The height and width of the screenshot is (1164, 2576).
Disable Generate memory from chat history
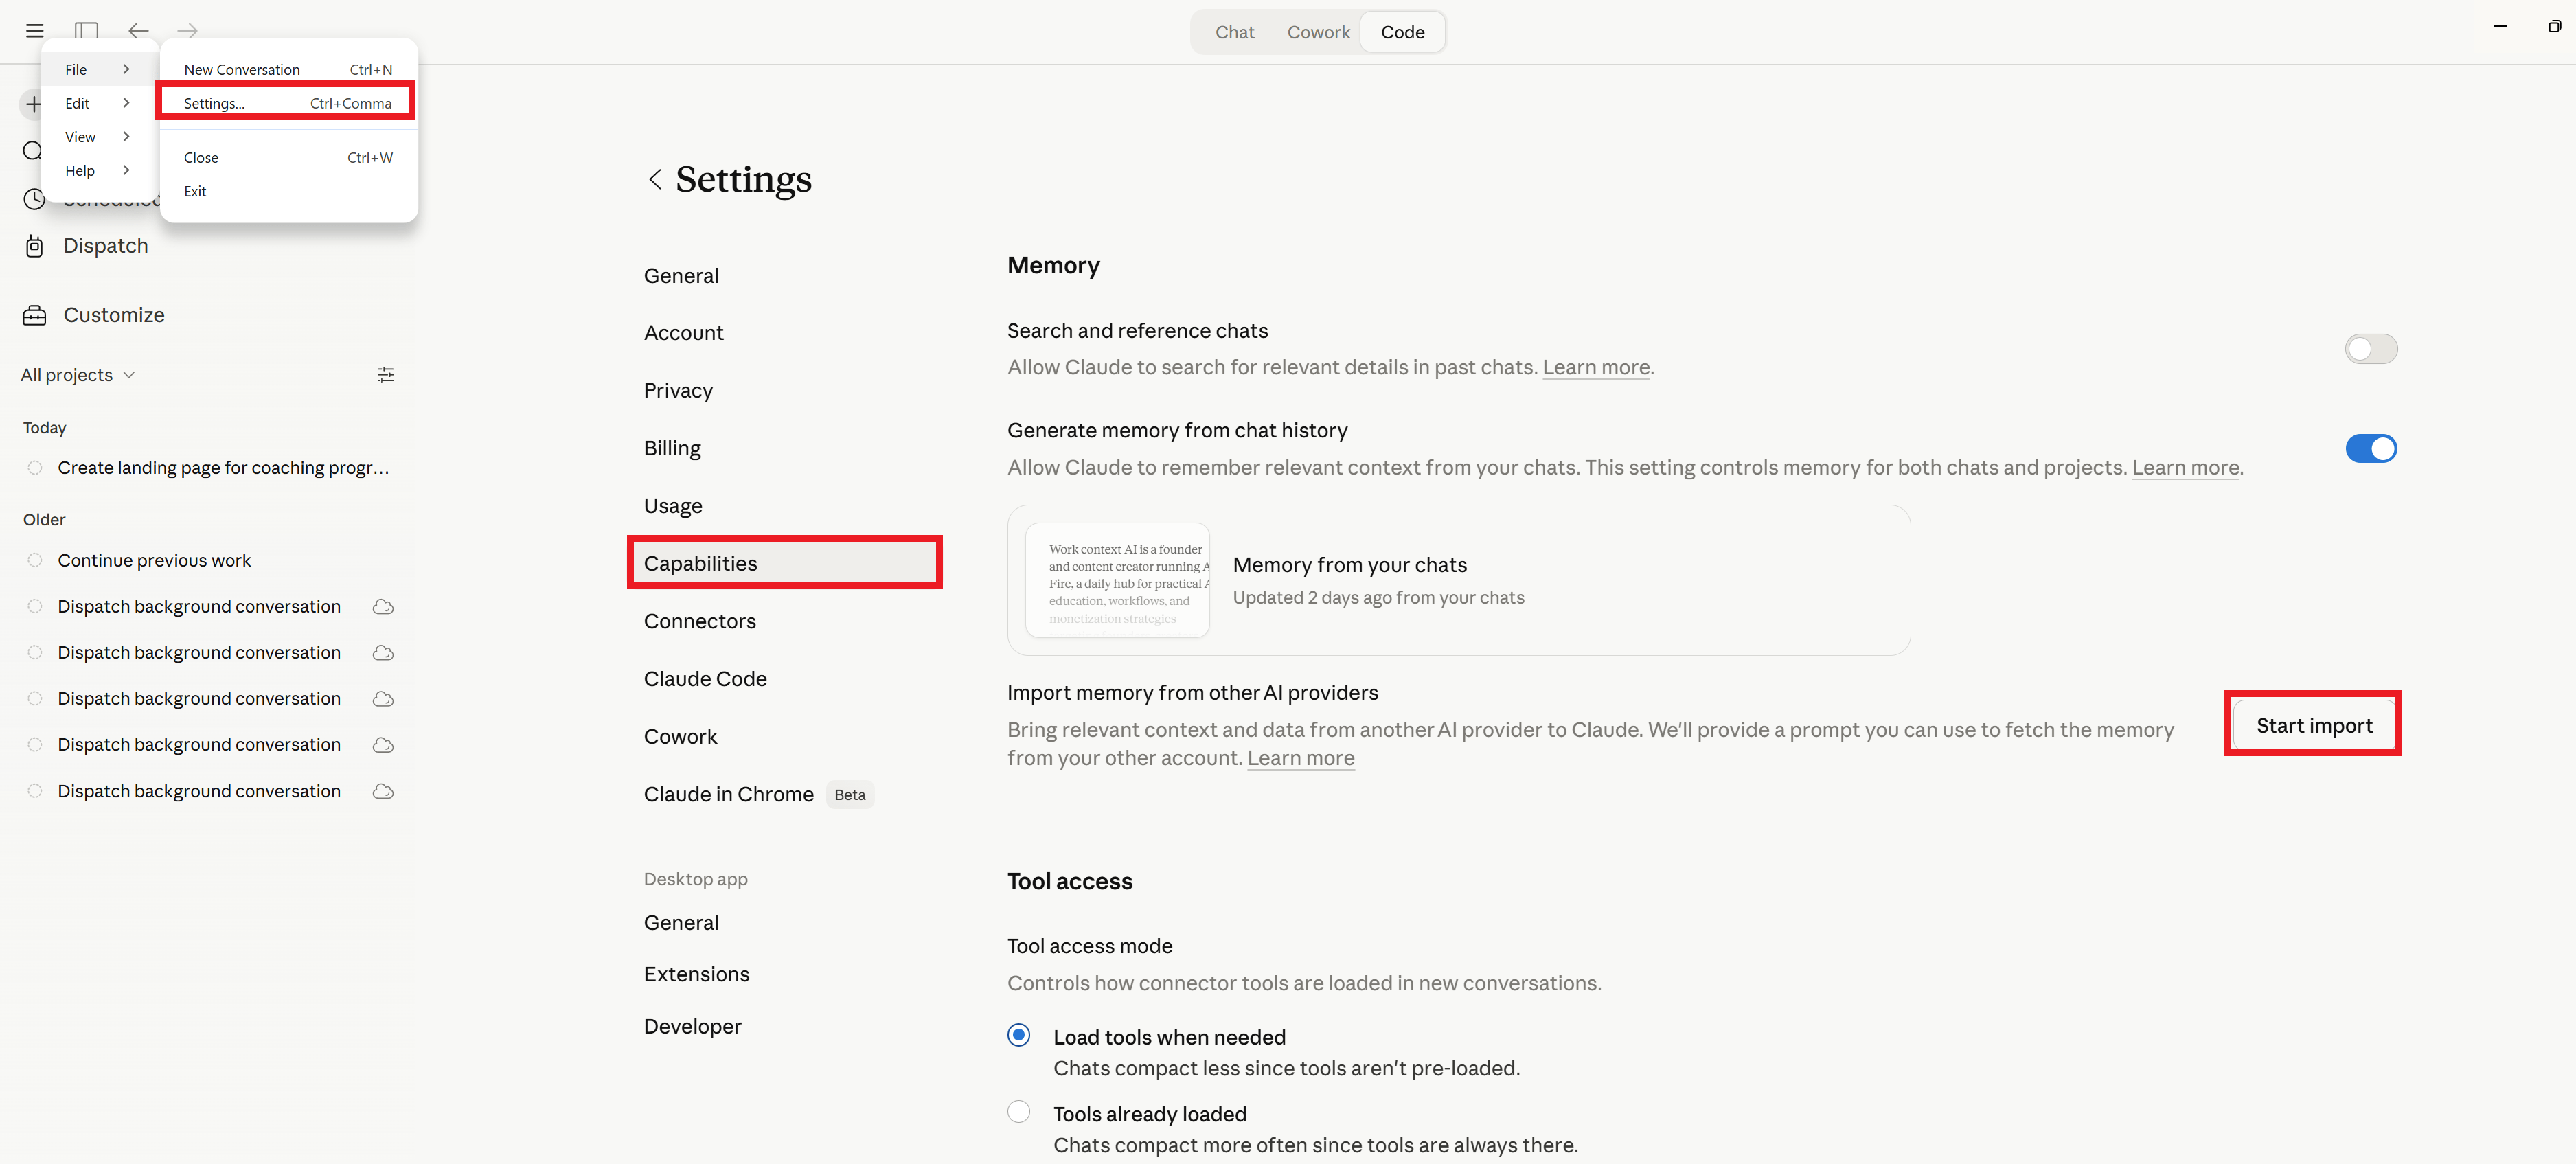[x=2371, y=448]
